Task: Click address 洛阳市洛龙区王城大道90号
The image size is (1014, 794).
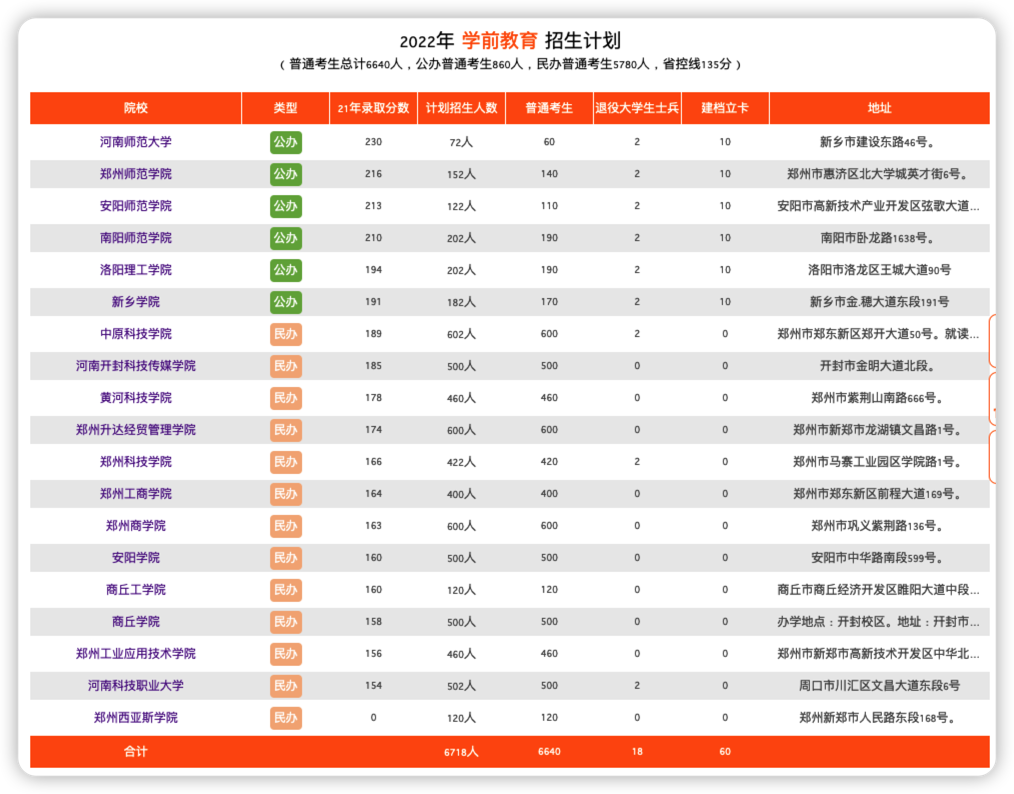Action: coord(879,270)
